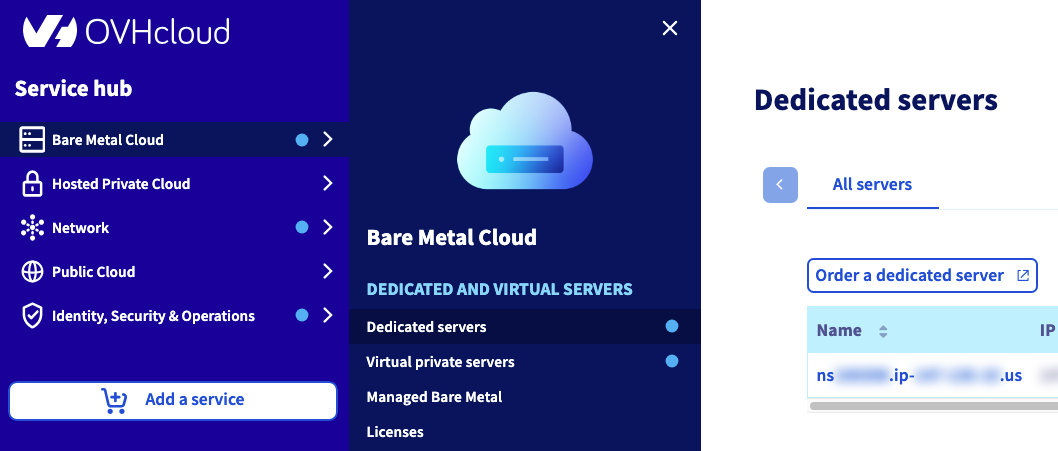The width and height of the screenshot is (1058, 451).
Task: Click the horizontal scrollbar under the table
Action: [934, 406]
